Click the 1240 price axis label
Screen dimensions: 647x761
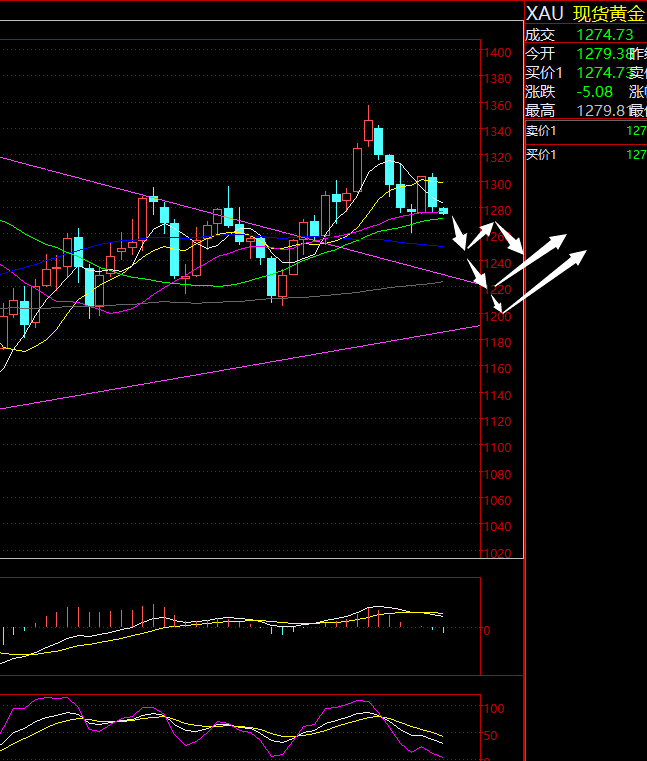tap(498, 264)
